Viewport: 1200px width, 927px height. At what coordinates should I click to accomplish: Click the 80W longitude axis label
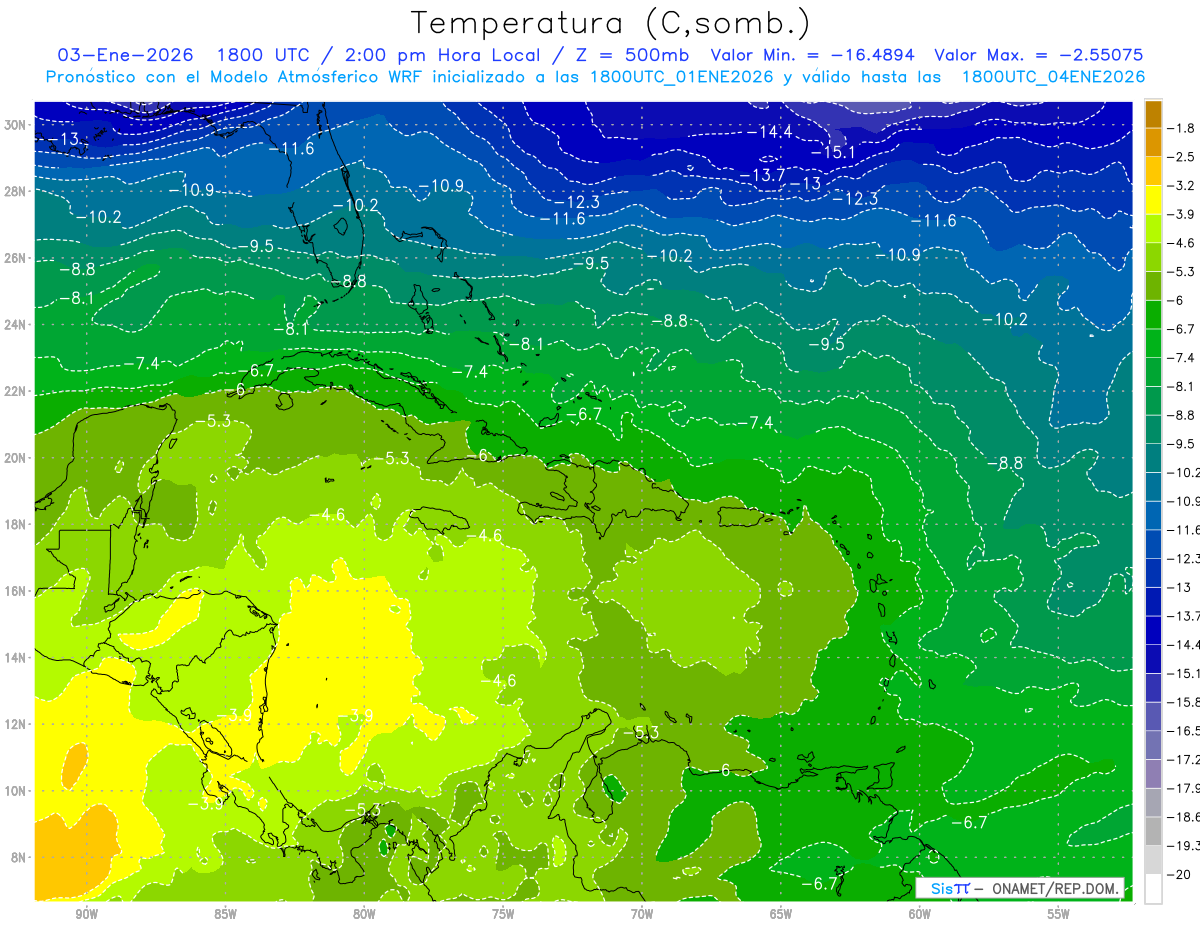pyautogui.click(x=364, y=914)
